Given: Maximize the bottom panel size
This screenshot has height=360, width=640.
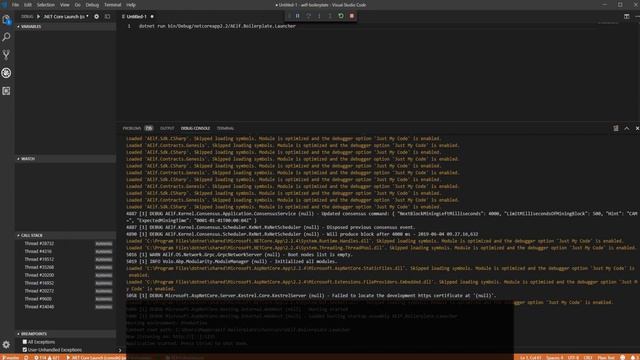Looking at the screenshot, I should coord(627,128).
